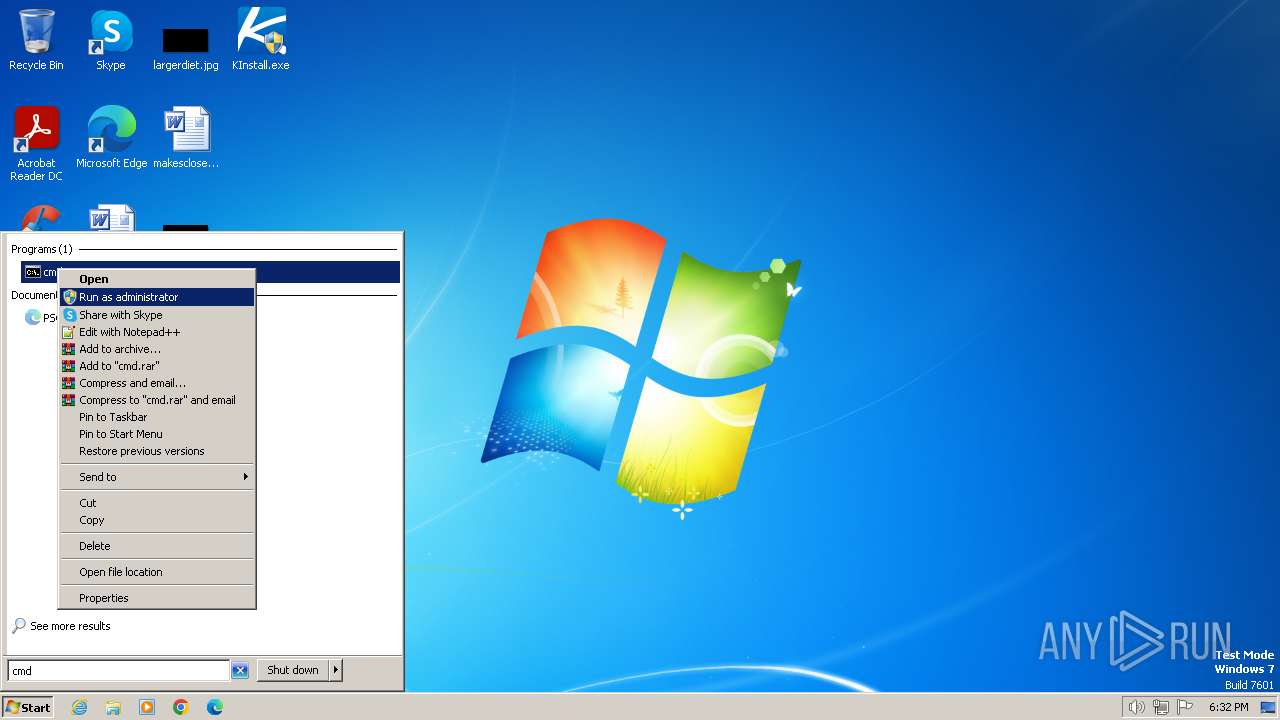Screen dimensions: 1280x720
Task: Select Compress to "cmd.rar" and email
Action: point(157,399)
